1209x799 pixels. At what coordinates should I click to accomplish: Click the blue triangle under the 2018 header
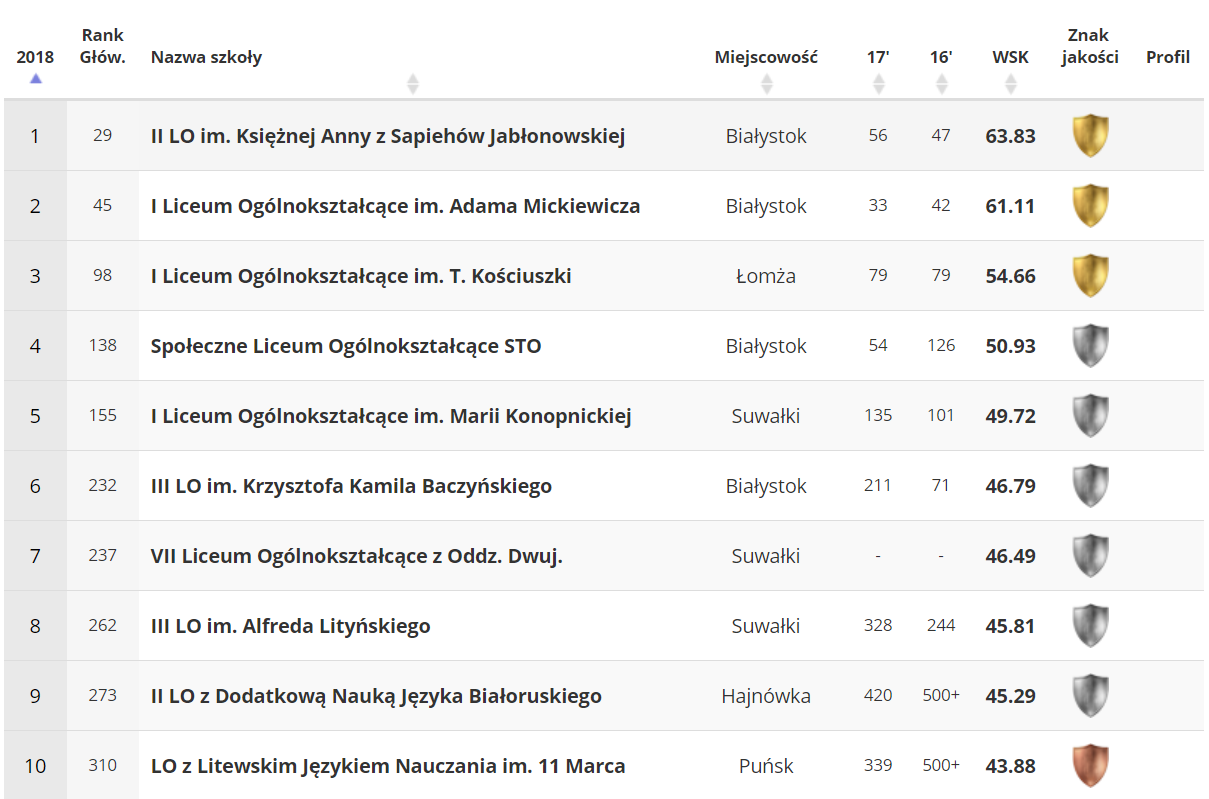[35, 76]
